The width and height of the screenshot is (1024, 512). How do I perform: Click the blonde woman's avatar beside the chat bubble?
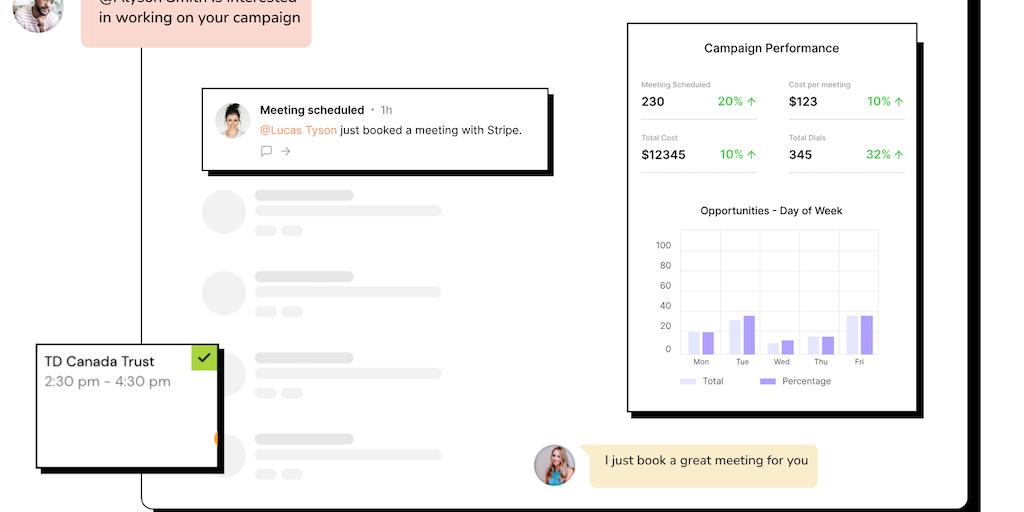554,465
